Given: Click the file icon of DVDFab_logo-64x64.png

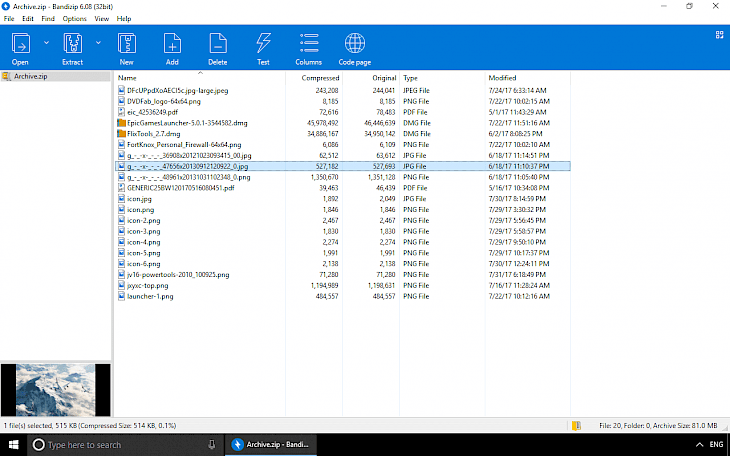Looking at the screenshot, I should (122, 101).
